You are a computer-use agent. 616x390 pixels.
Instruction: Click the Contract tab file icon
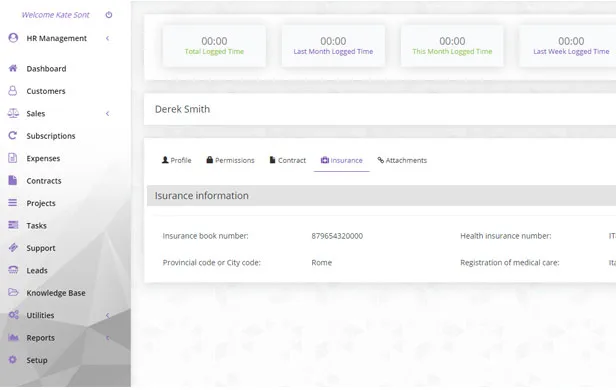(272, 160)
